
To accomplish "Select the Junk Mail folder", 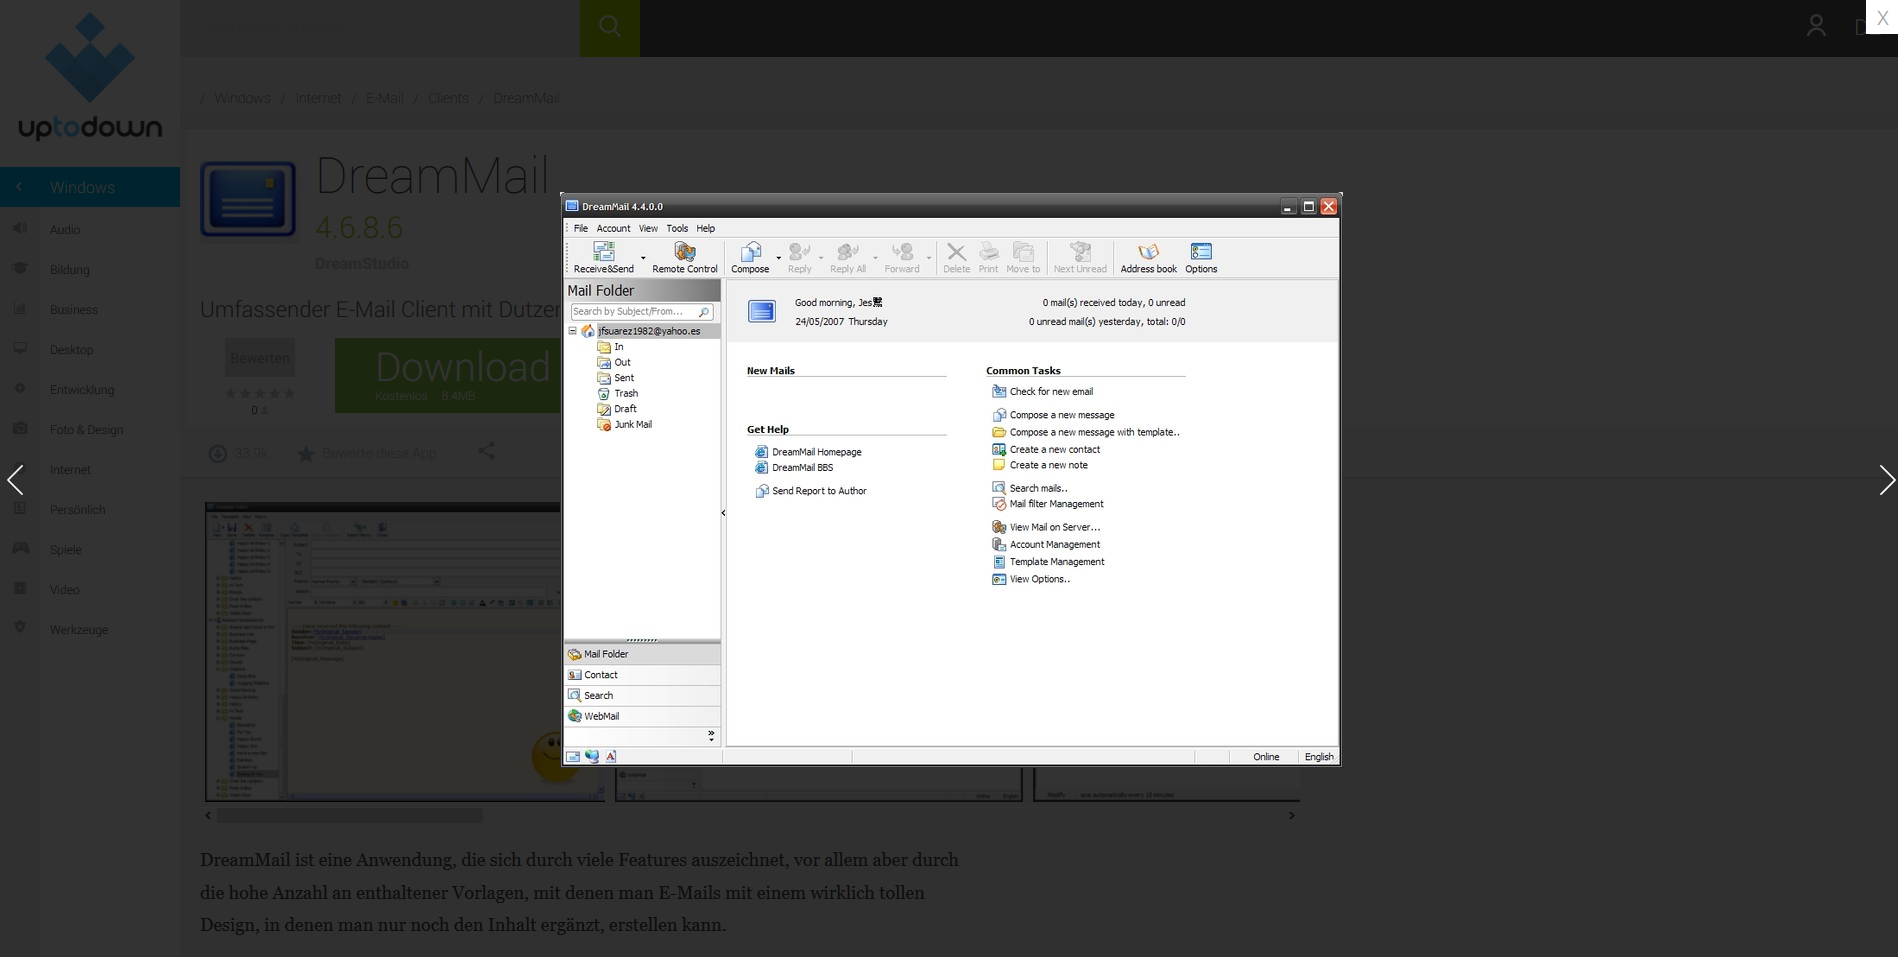I will pos(625,424).
